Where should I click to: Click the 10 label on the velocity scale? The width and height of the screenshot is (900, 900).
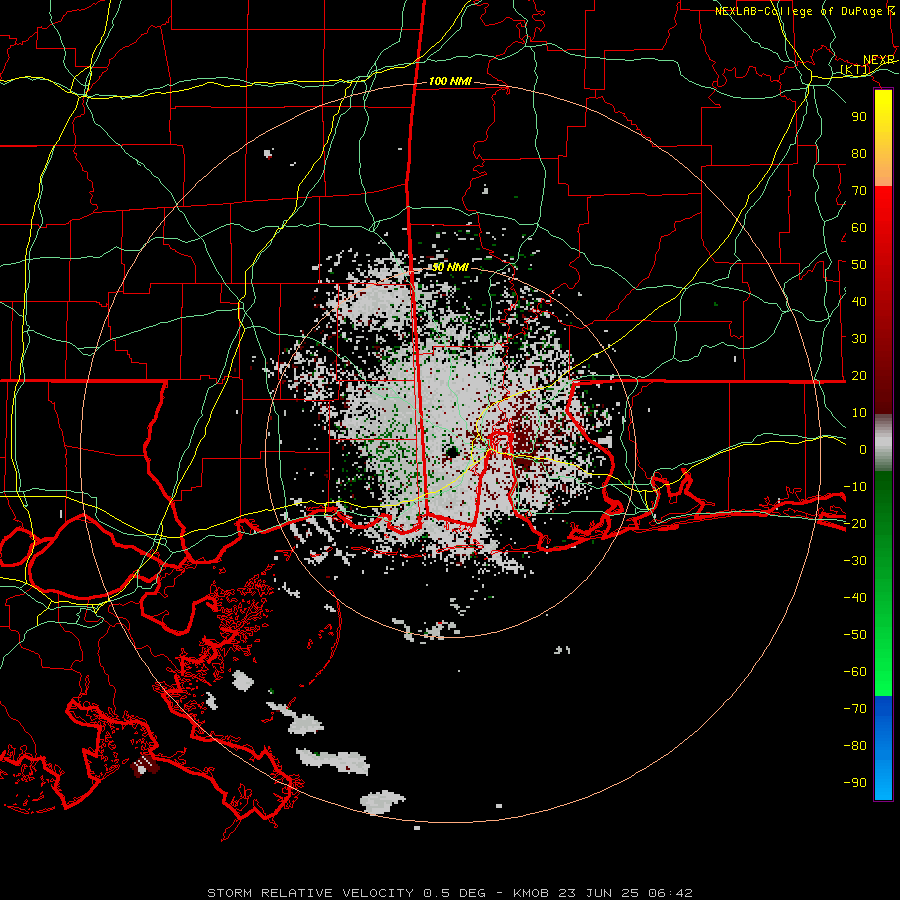pyautogui.click(x=859, y=413)
